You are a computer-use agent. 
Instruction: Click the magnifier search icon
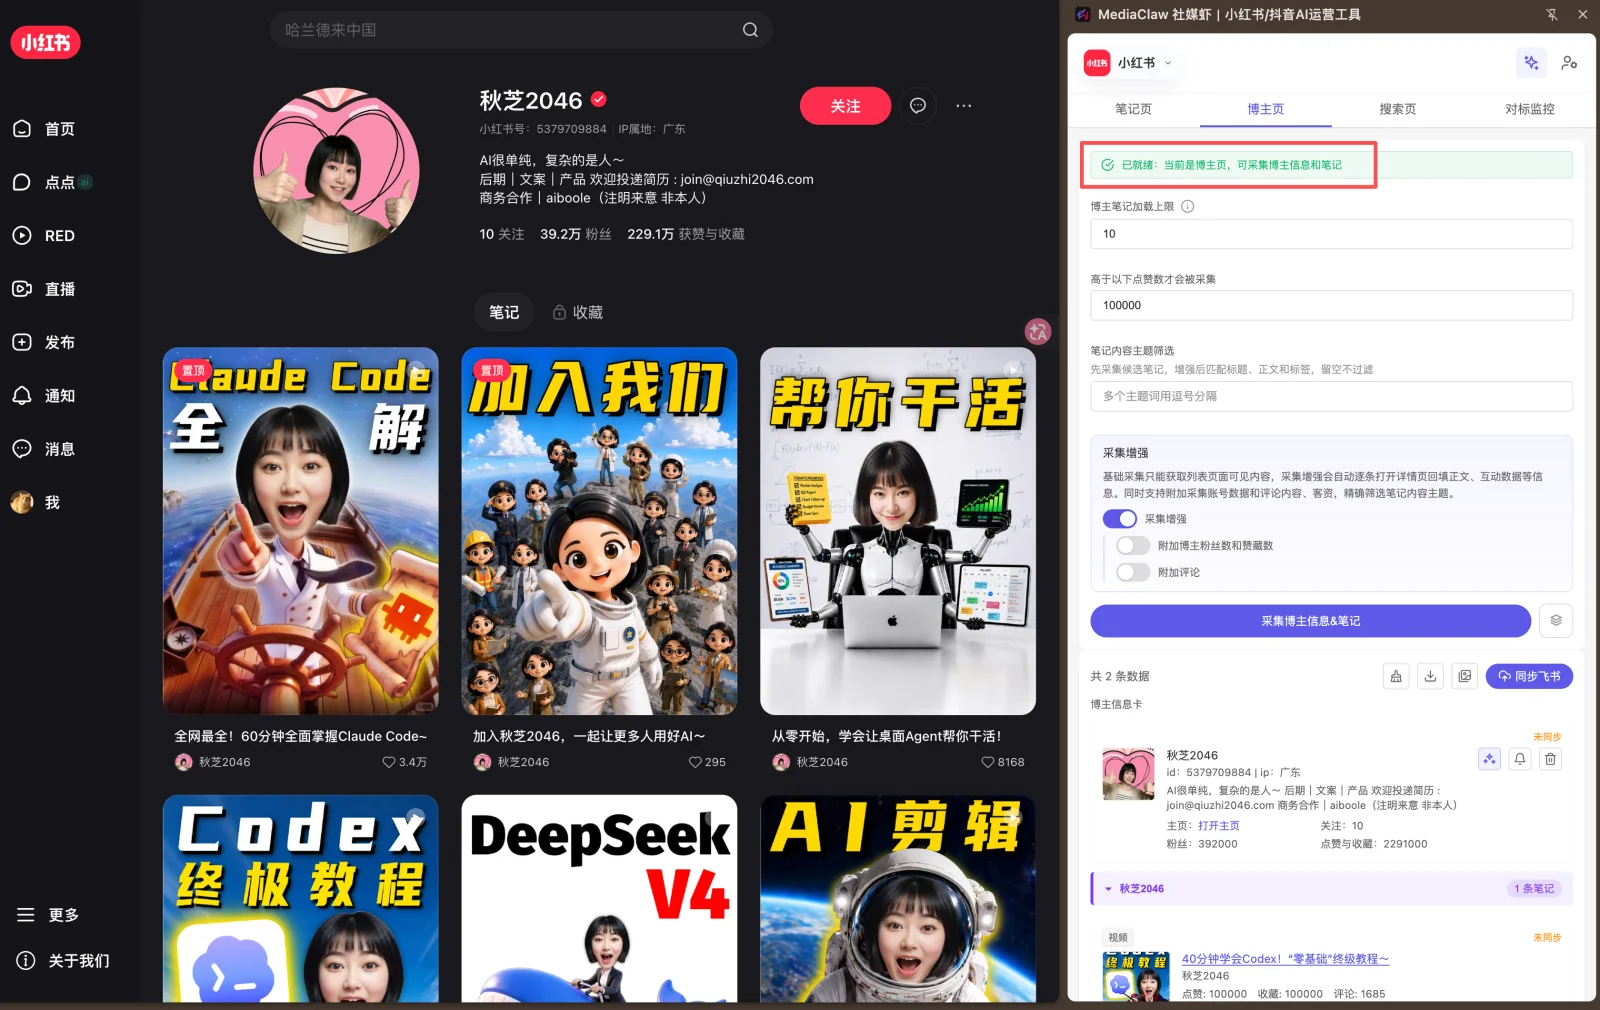point(750,30)
